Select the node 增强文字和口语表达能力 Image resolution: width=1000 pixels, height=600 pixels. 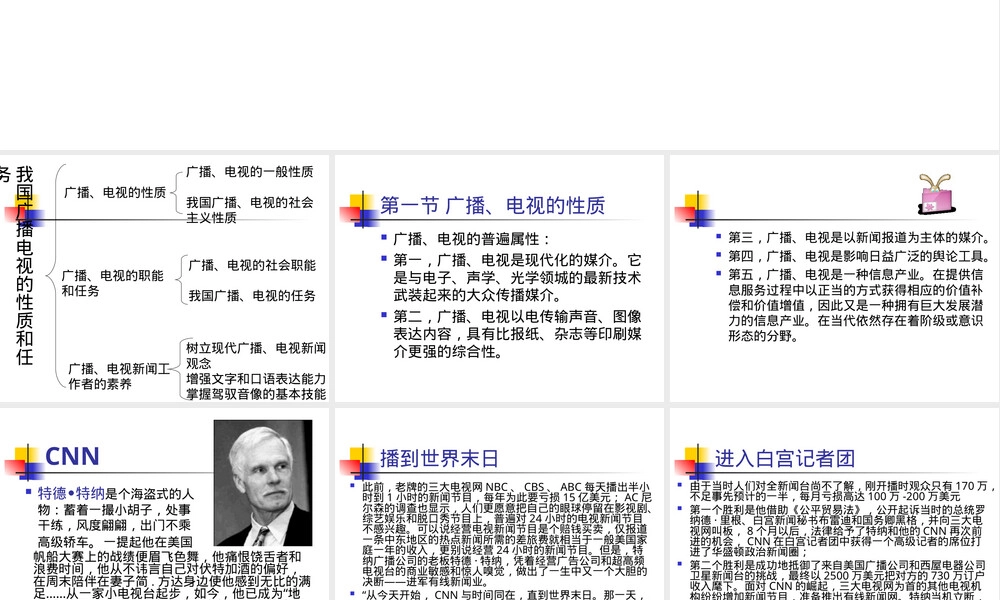[x=256, y=378]
